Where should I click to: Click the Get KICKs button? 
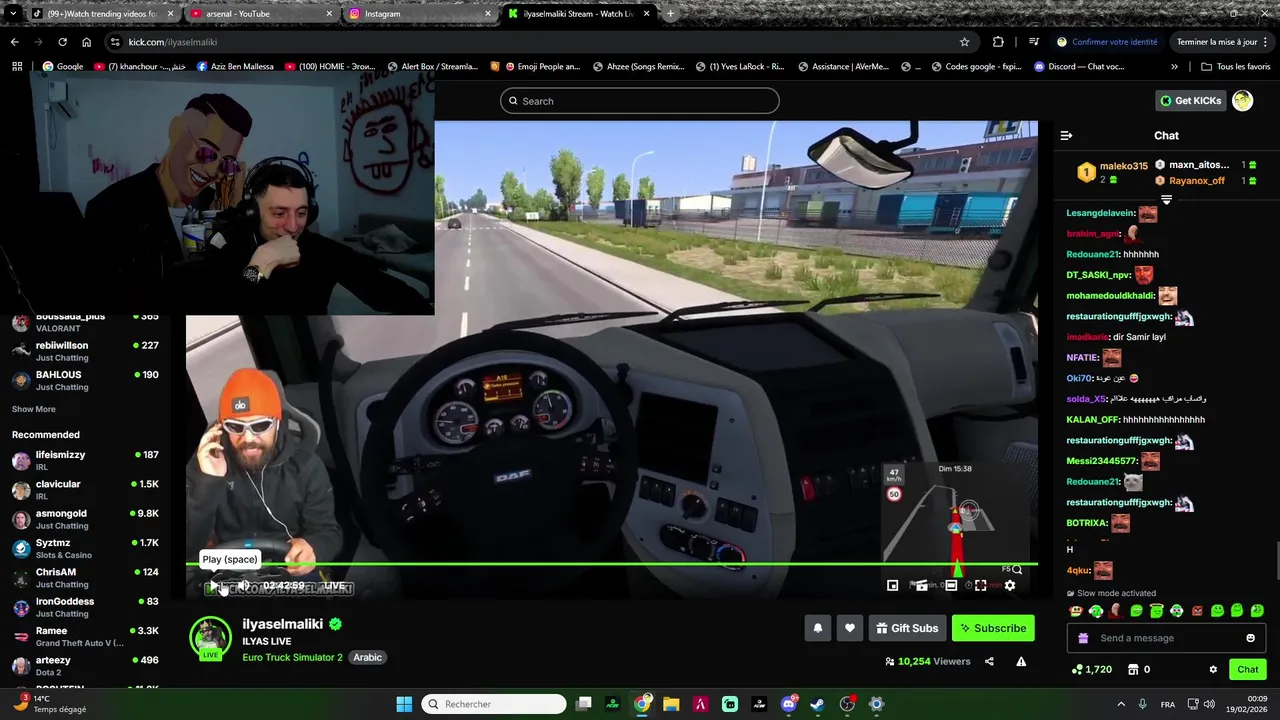click(1190, 100)
